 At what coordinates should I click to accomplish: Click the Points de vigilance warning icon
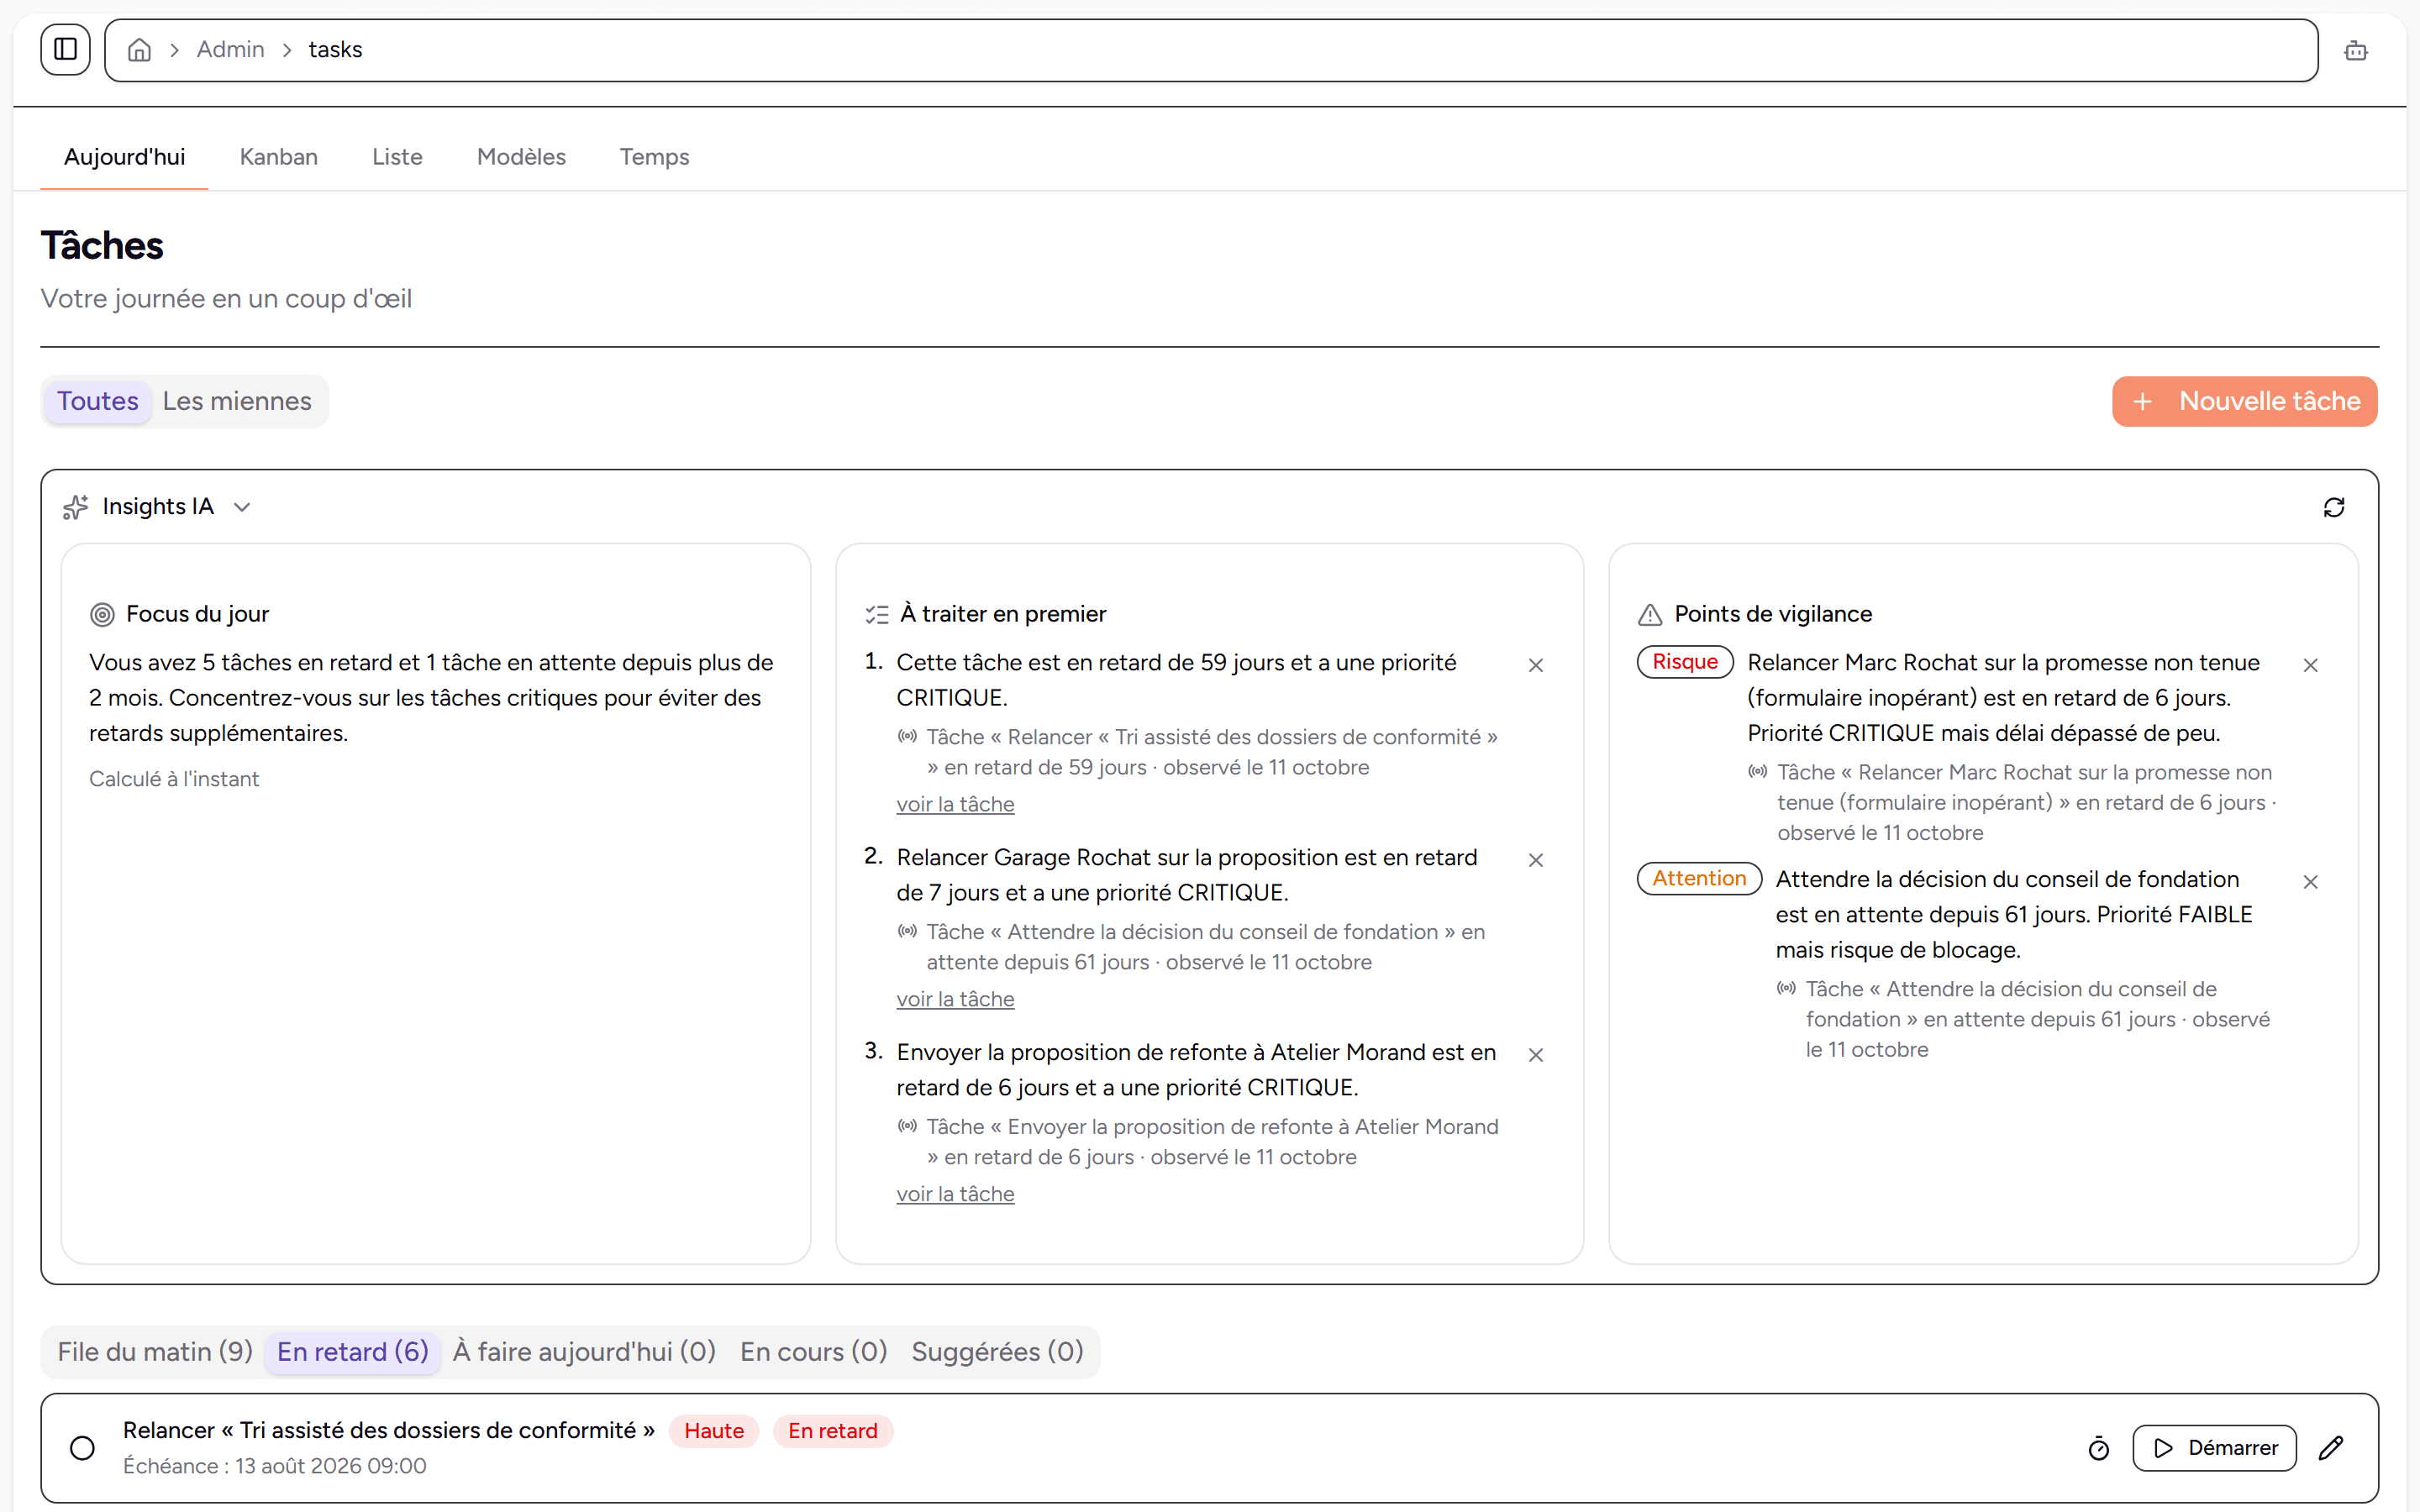coord(1650,615)
